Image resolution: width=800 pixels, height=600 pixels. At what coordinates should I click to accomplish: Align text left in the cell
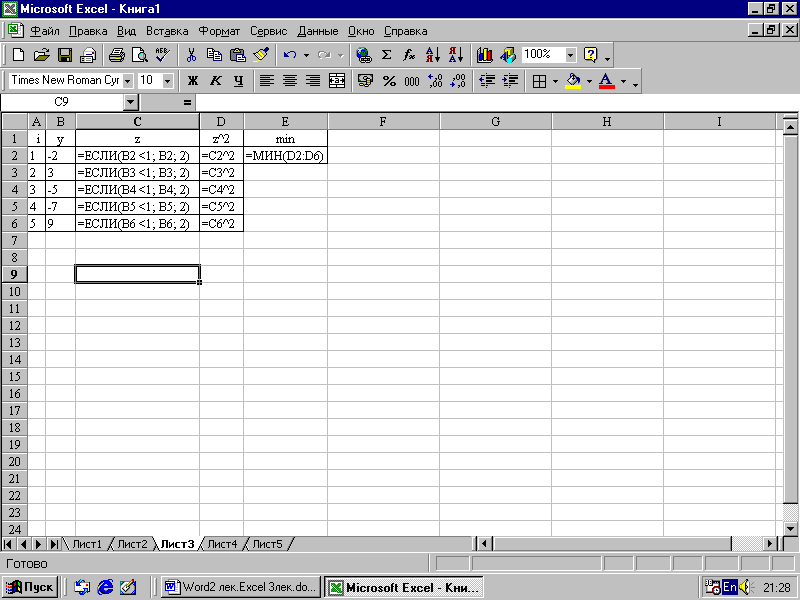coord(267,81)
